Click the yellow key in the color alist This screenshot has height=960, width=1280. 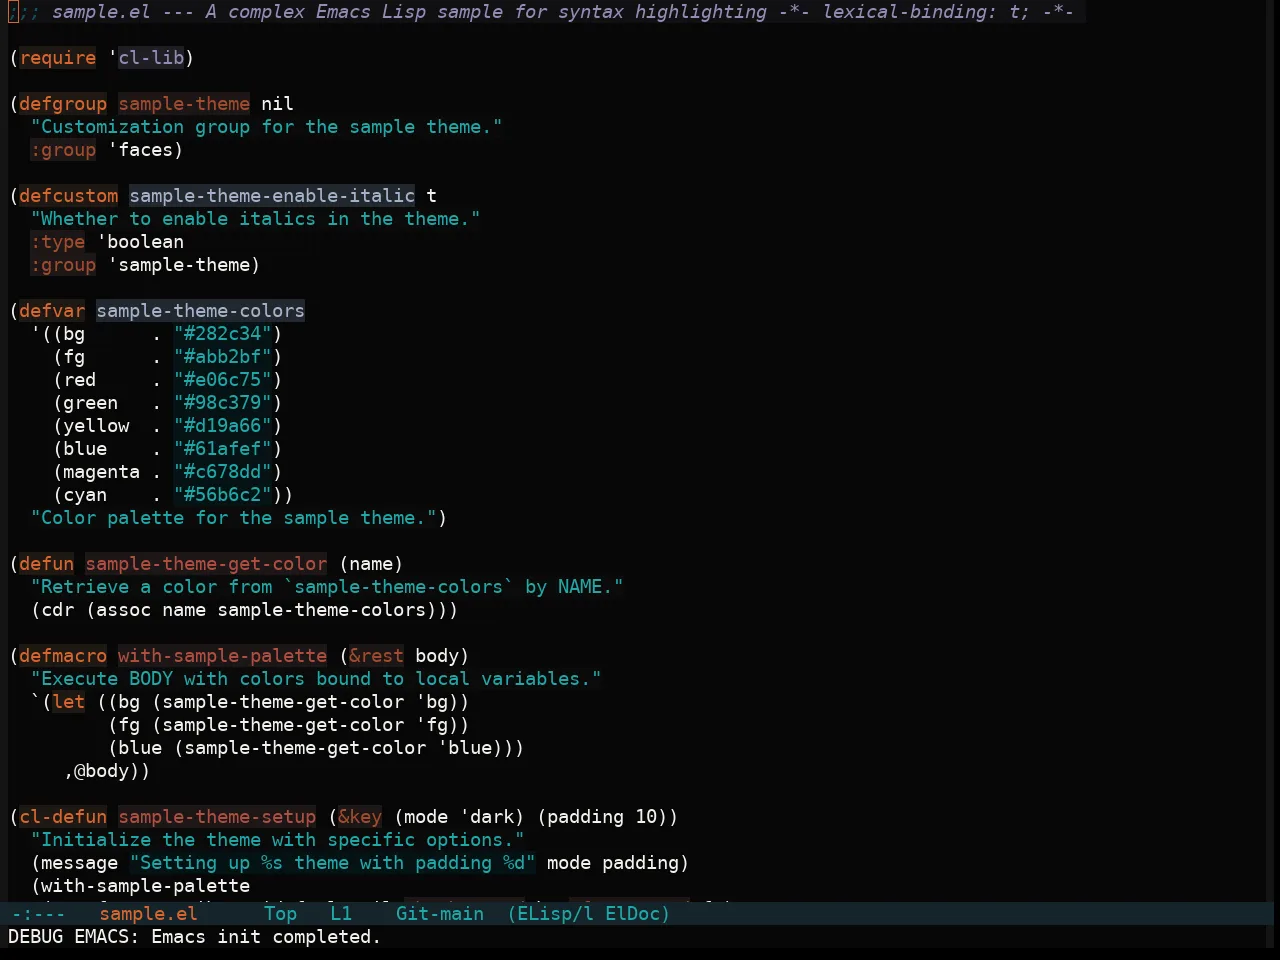pyautogui.click(x=96, y=426)
